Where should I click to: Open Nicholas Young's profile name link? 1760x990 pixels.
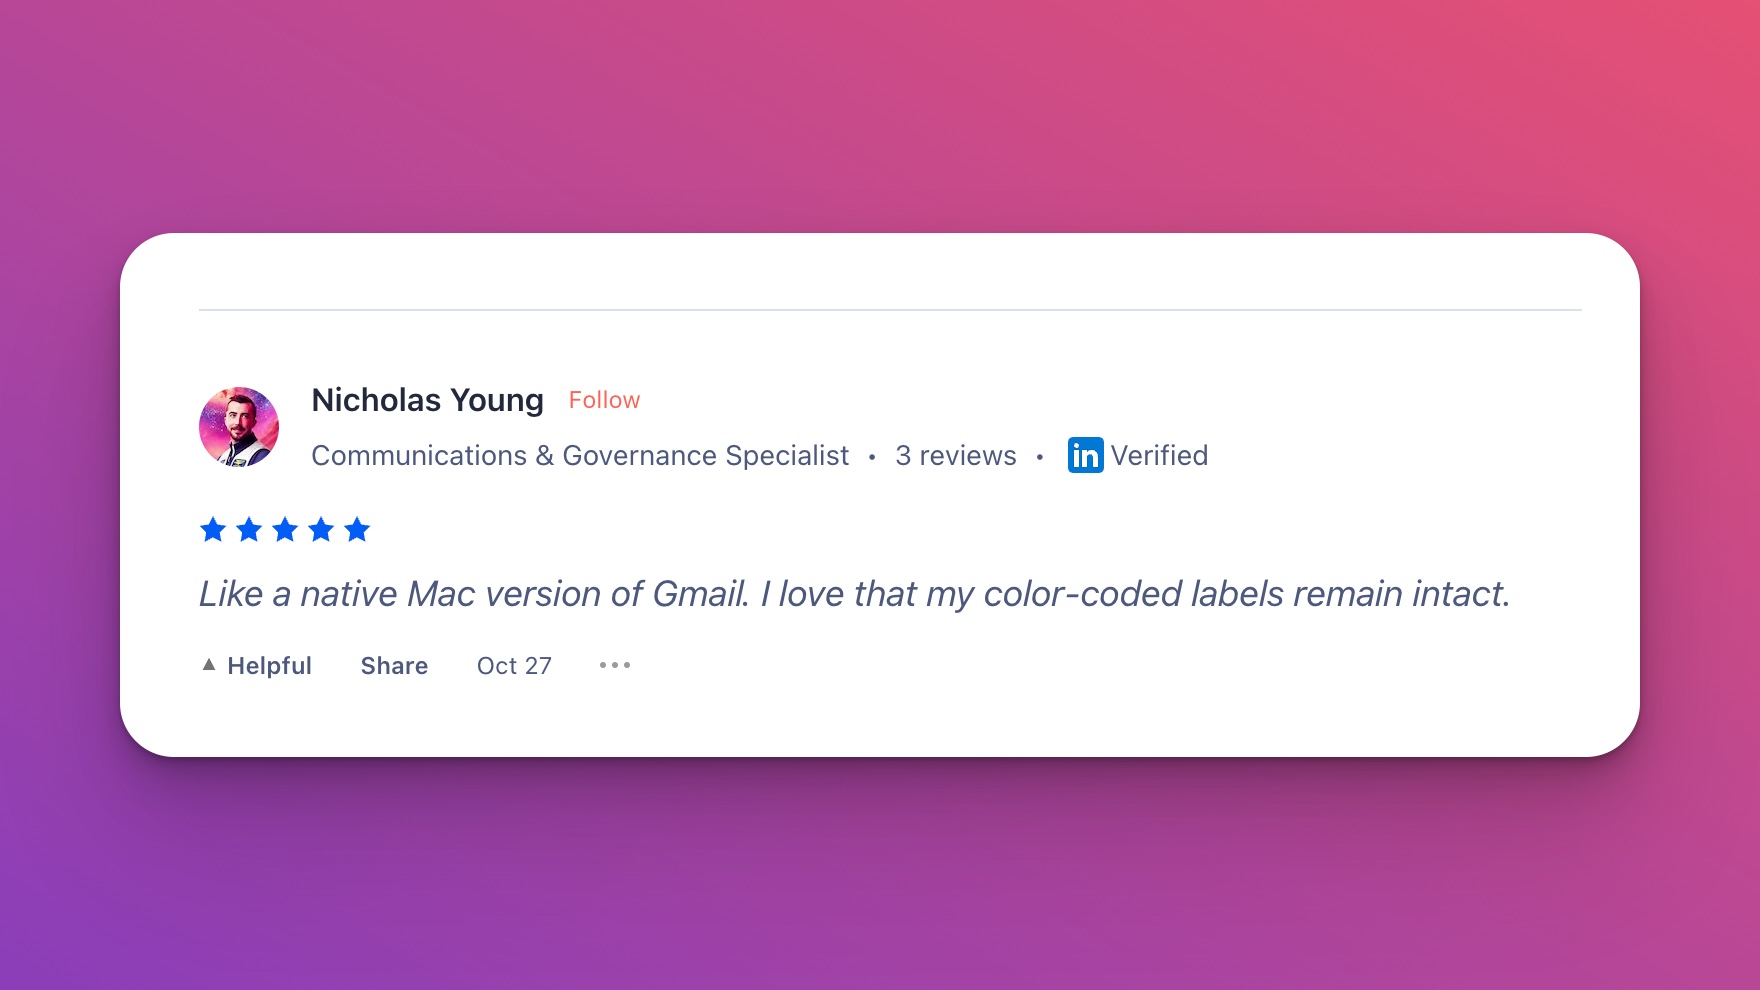click(x=427, y=400)
